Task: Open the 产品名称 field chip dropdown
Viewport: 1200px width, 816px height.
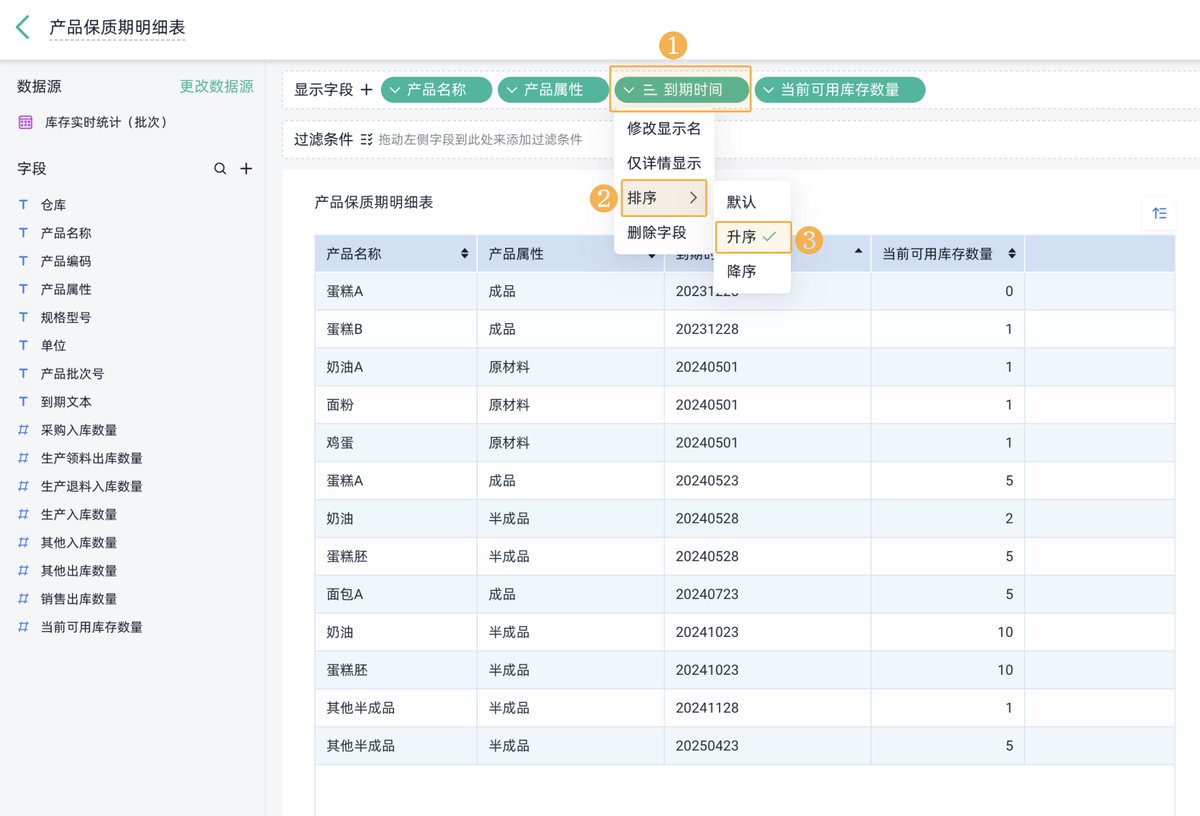Action: pyautogui.click(x=395, y=90)
